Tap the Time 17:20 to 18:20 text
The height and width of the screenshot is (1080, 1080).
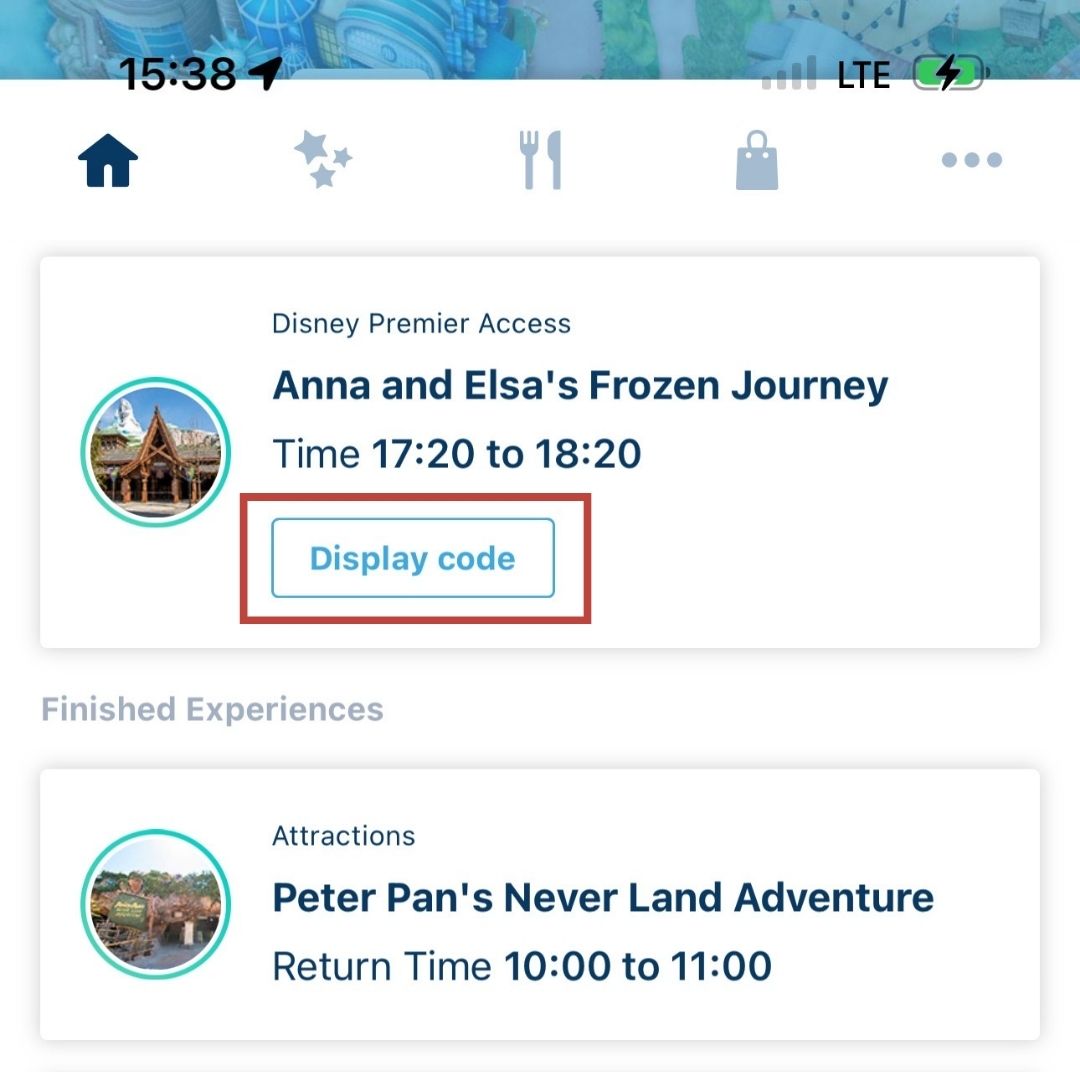pos(457,454)
